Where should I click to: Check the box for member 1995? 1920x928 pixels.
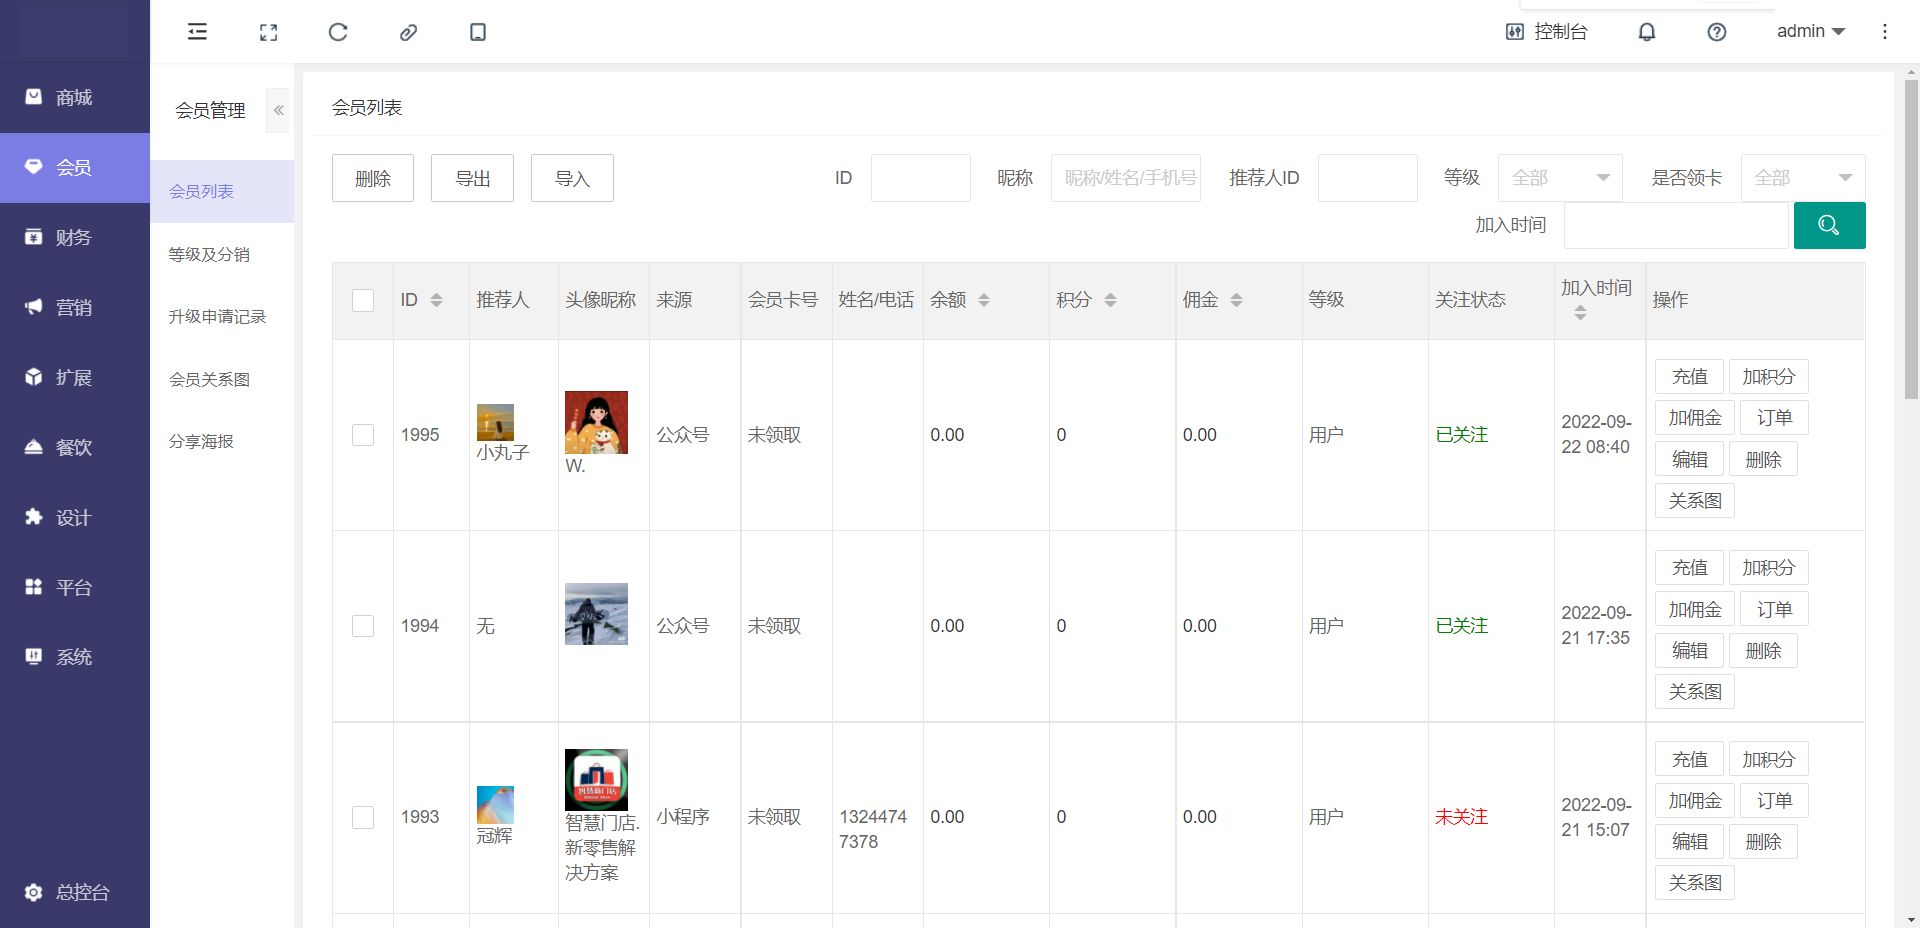coord(363,435)
